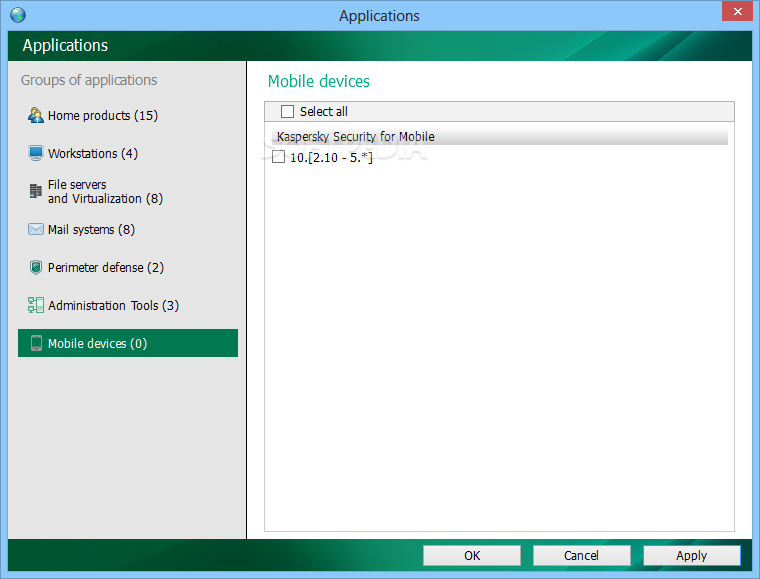This screenshot has width=760, height=579.
Task: Click the Mobile devices heading
Action: (x=318, y=81)
